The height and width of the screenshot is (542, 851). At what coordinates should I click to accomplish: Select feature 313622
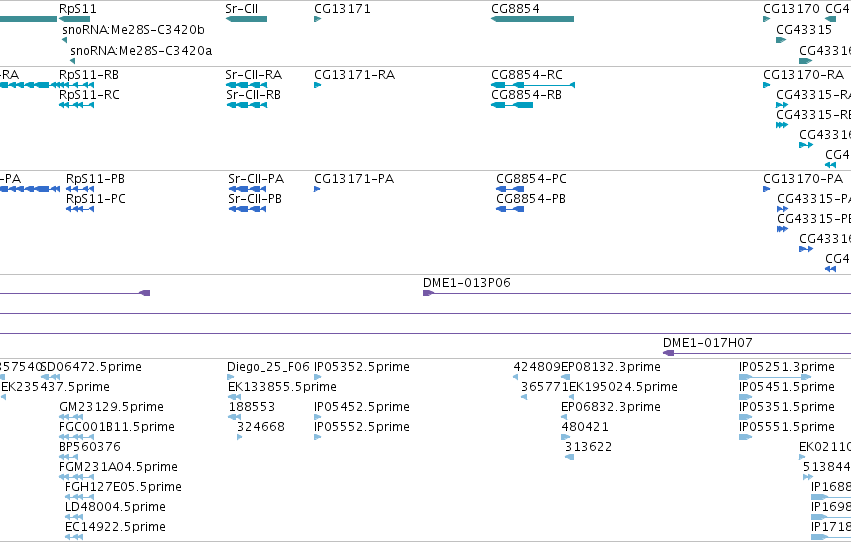coord(588,447)
